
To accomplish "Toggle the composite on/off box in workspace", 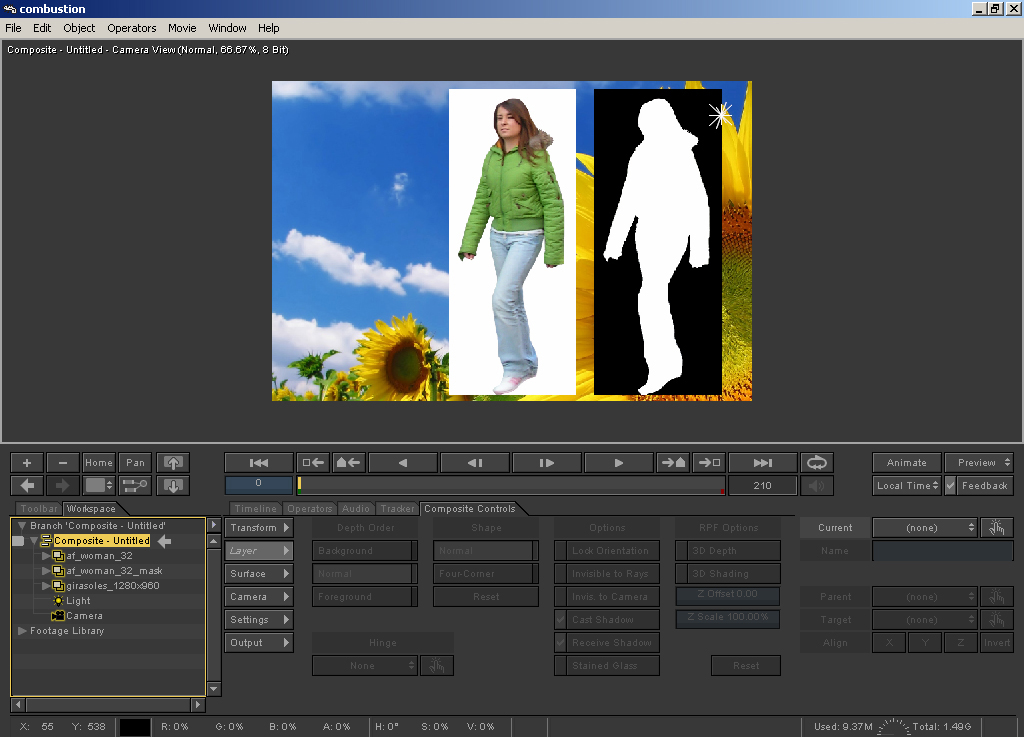I will coord(18,541).
